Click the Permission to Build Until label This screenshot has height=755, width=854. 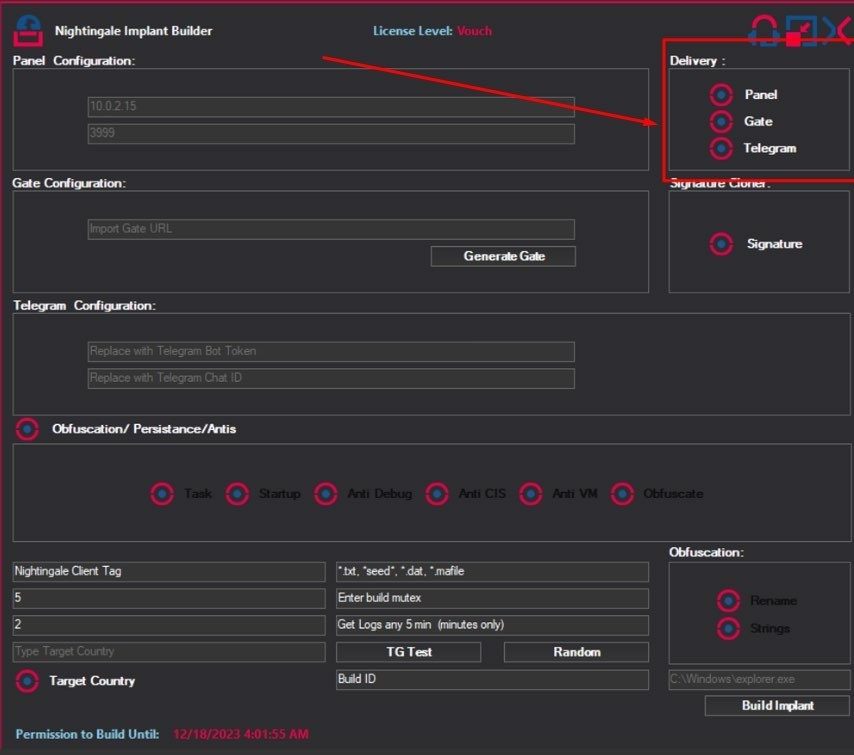tap(87, 734)
